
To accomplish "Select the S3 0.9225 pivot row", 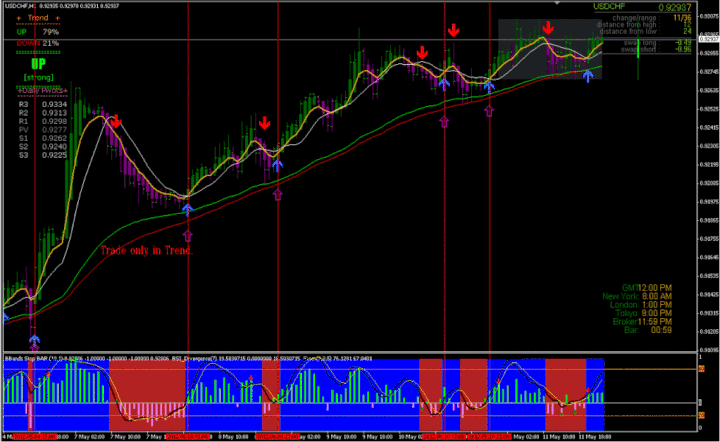I will [43, 155].
